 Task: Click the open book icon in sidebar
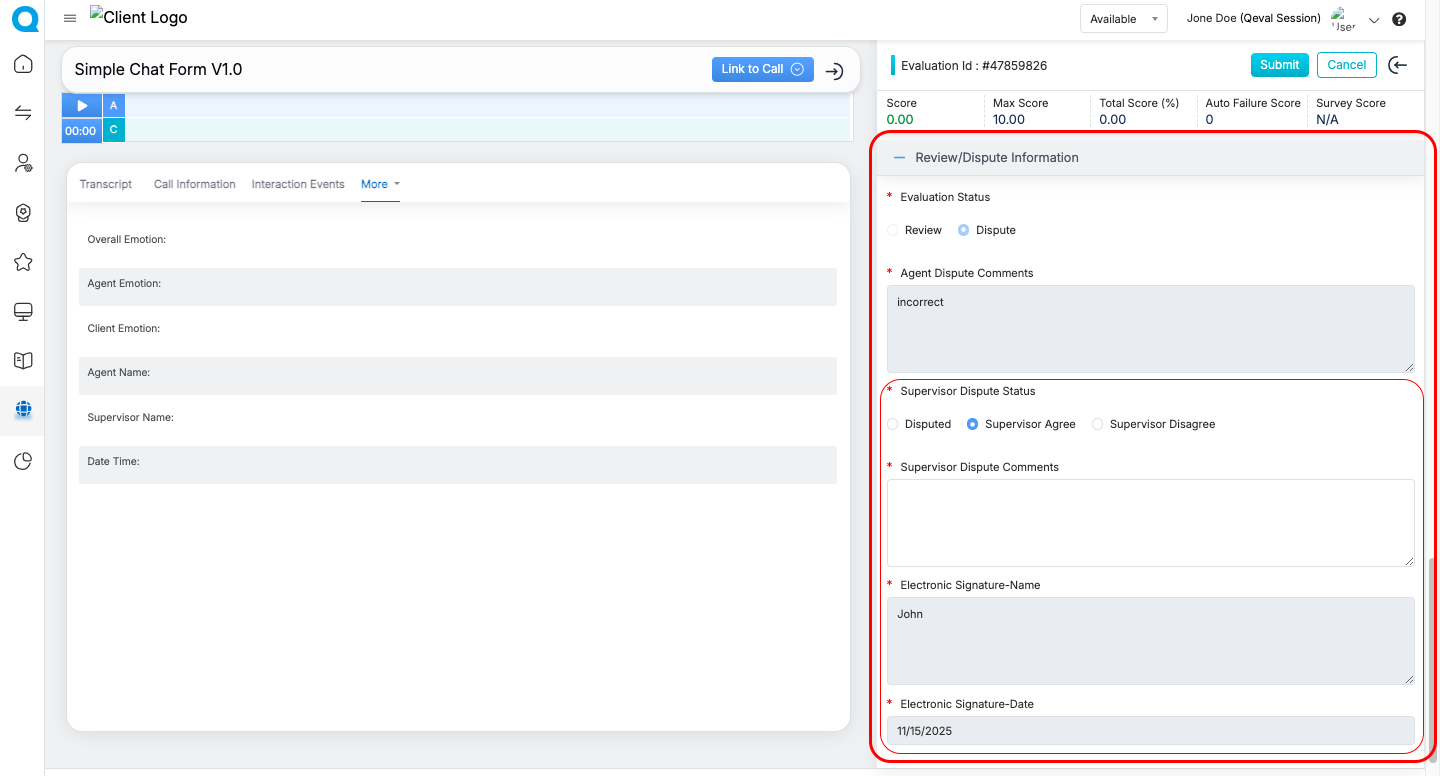point(23,361)
